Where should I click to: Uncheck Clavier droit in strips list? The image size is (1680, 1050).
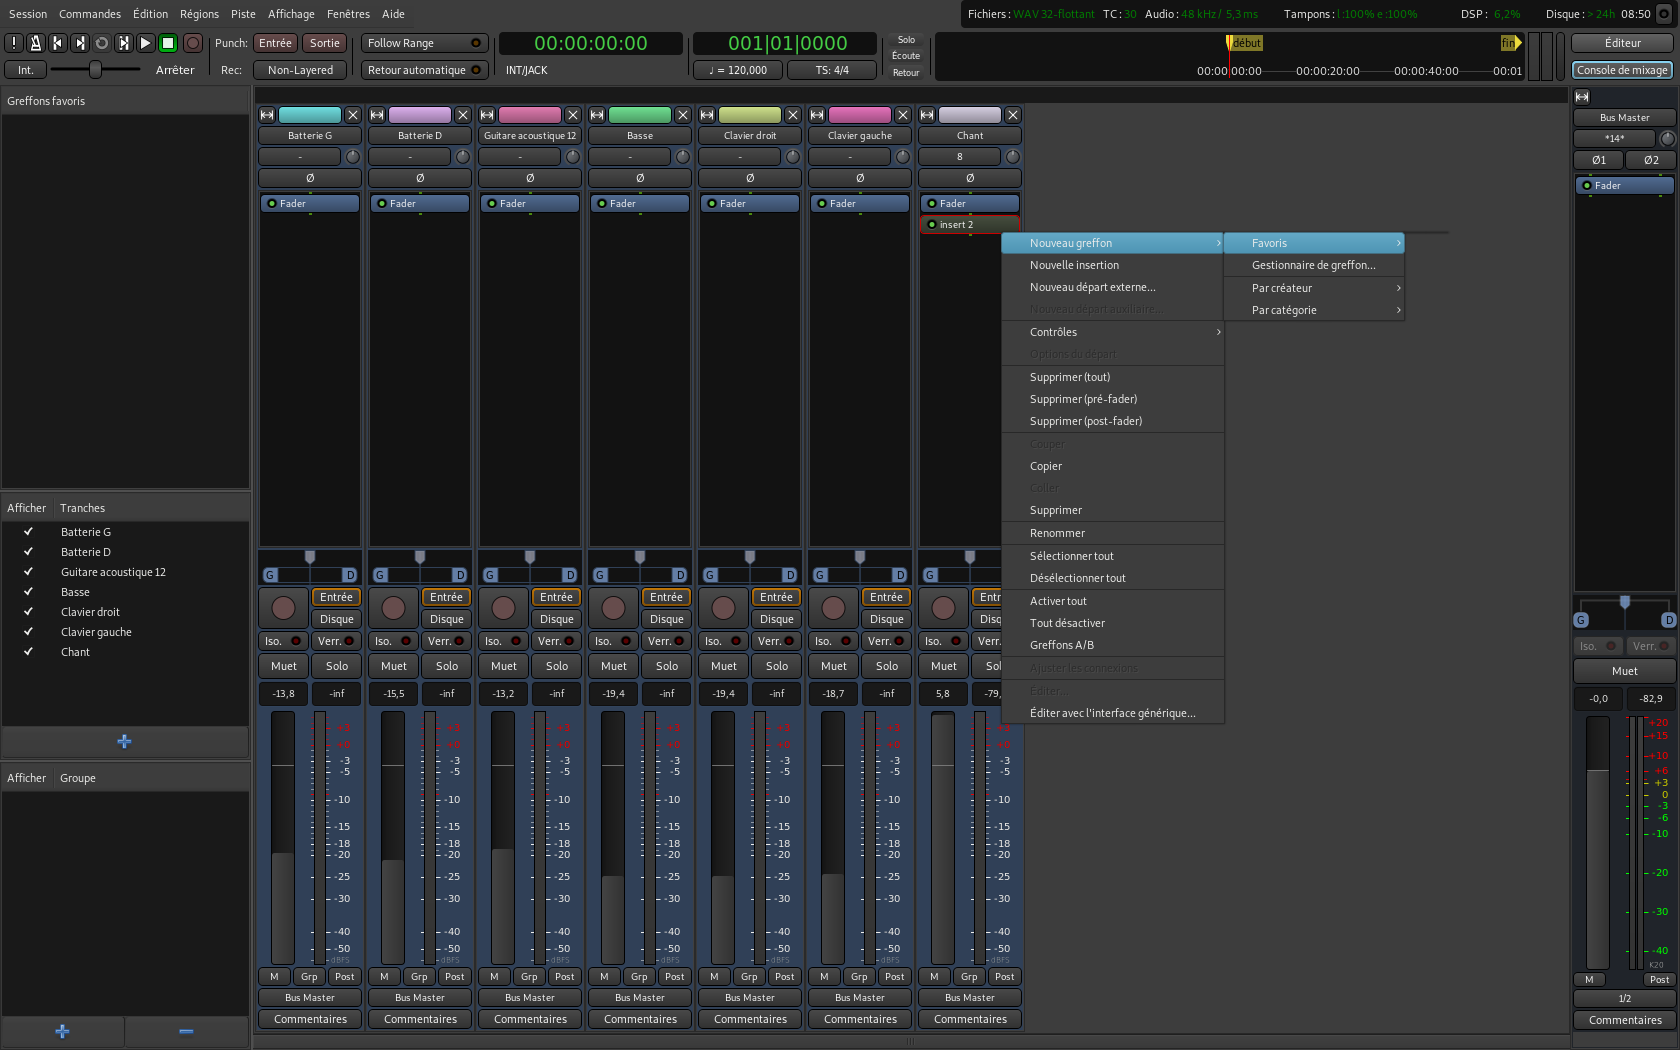click(x=28, y=612)
